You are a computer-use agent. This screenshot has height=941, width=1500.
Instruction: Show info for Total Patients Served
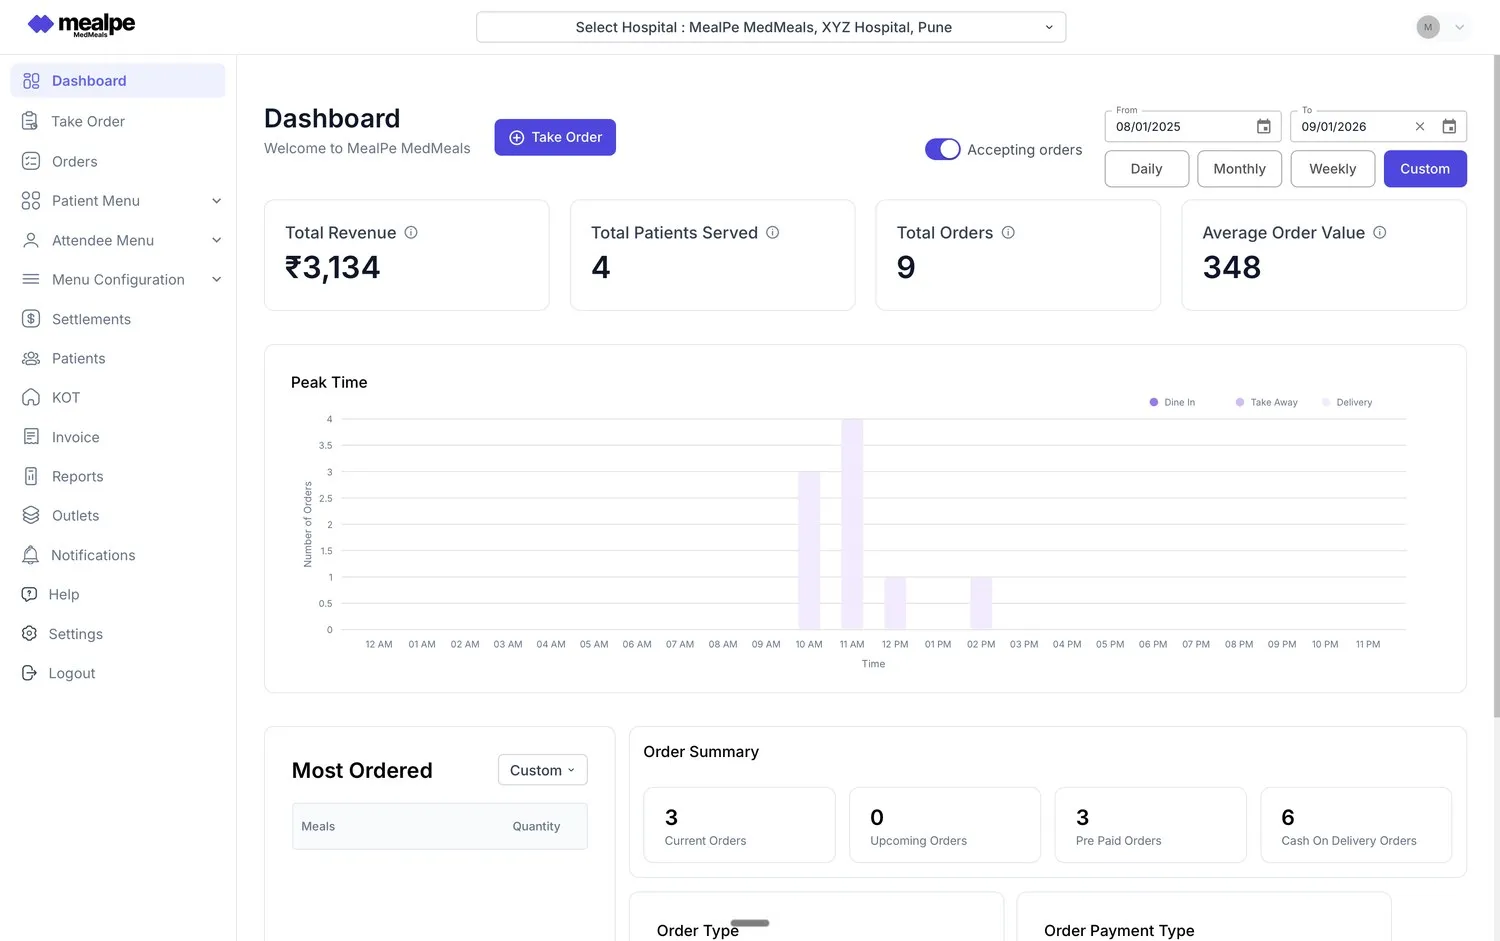tap(773, 232)
